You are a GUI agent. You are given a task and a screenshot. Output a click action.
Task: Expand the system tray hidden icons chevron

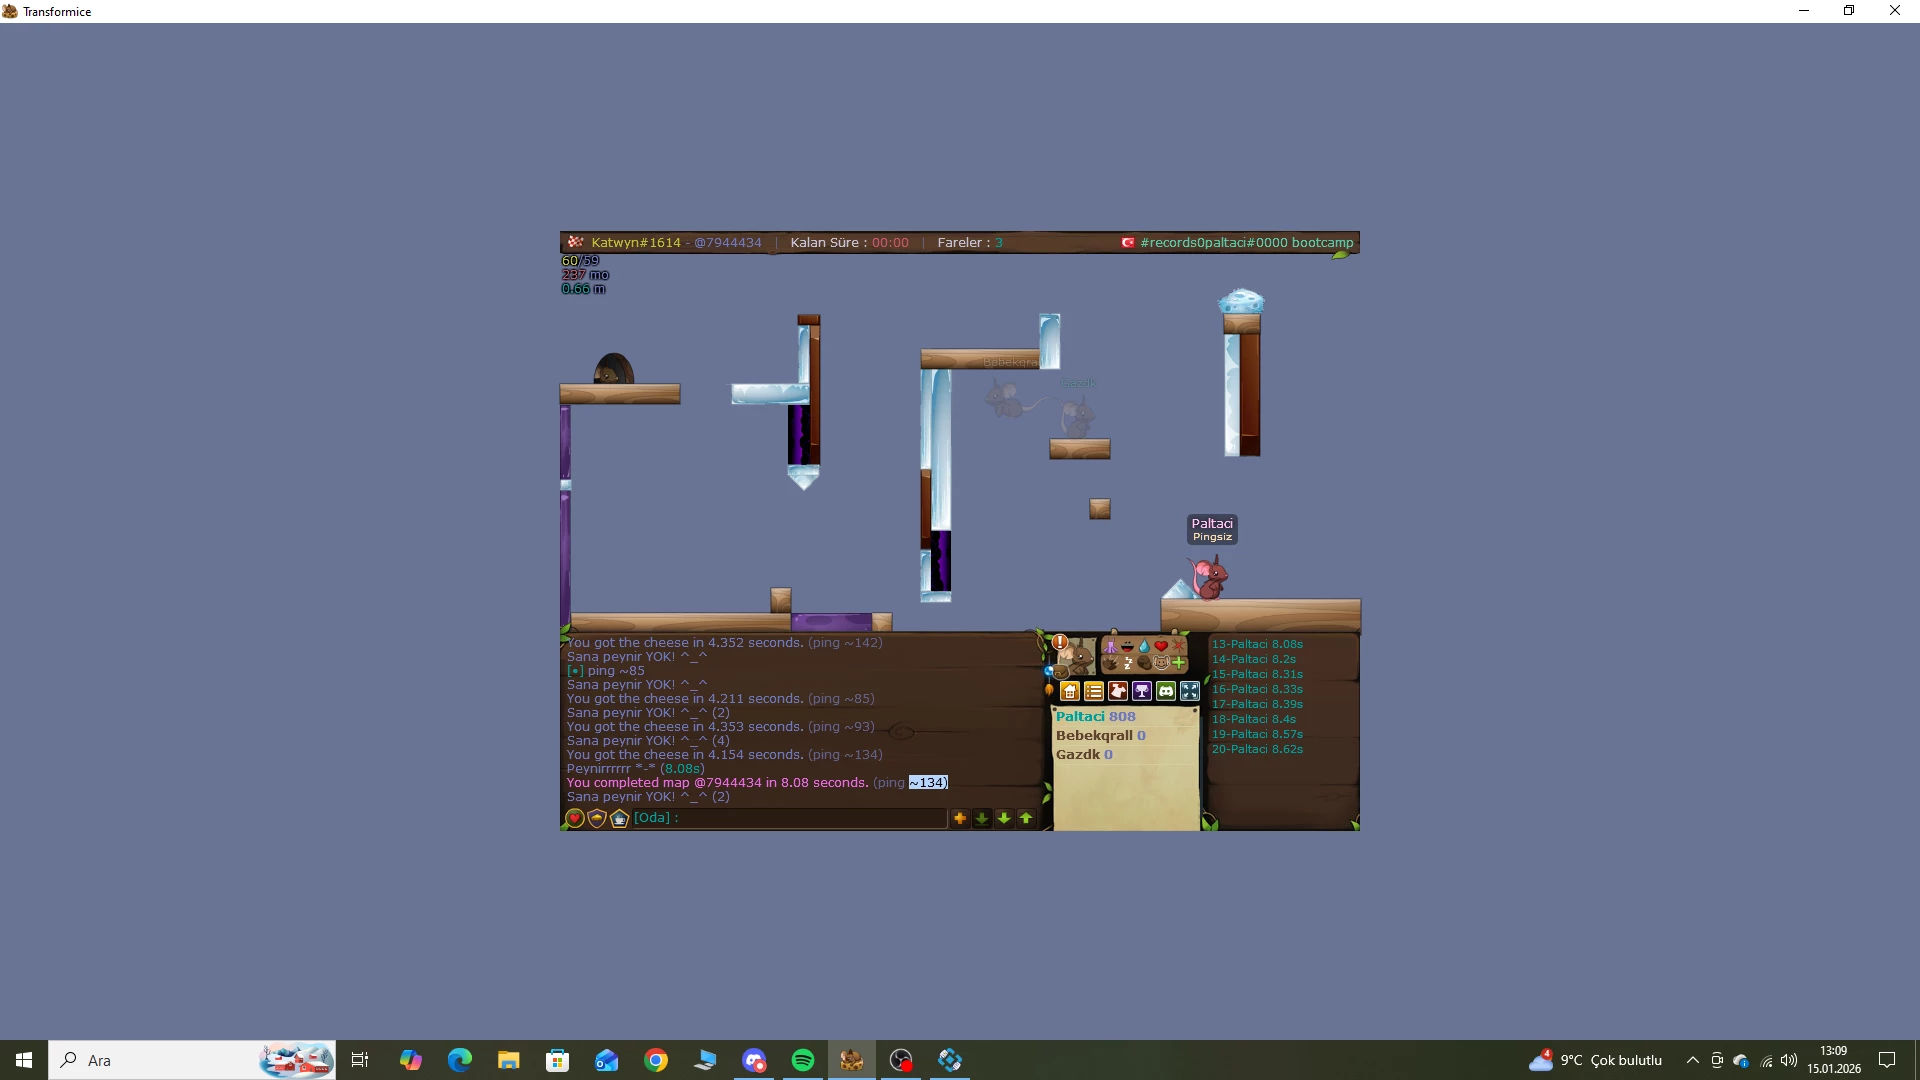(x=1692, y=1060)
